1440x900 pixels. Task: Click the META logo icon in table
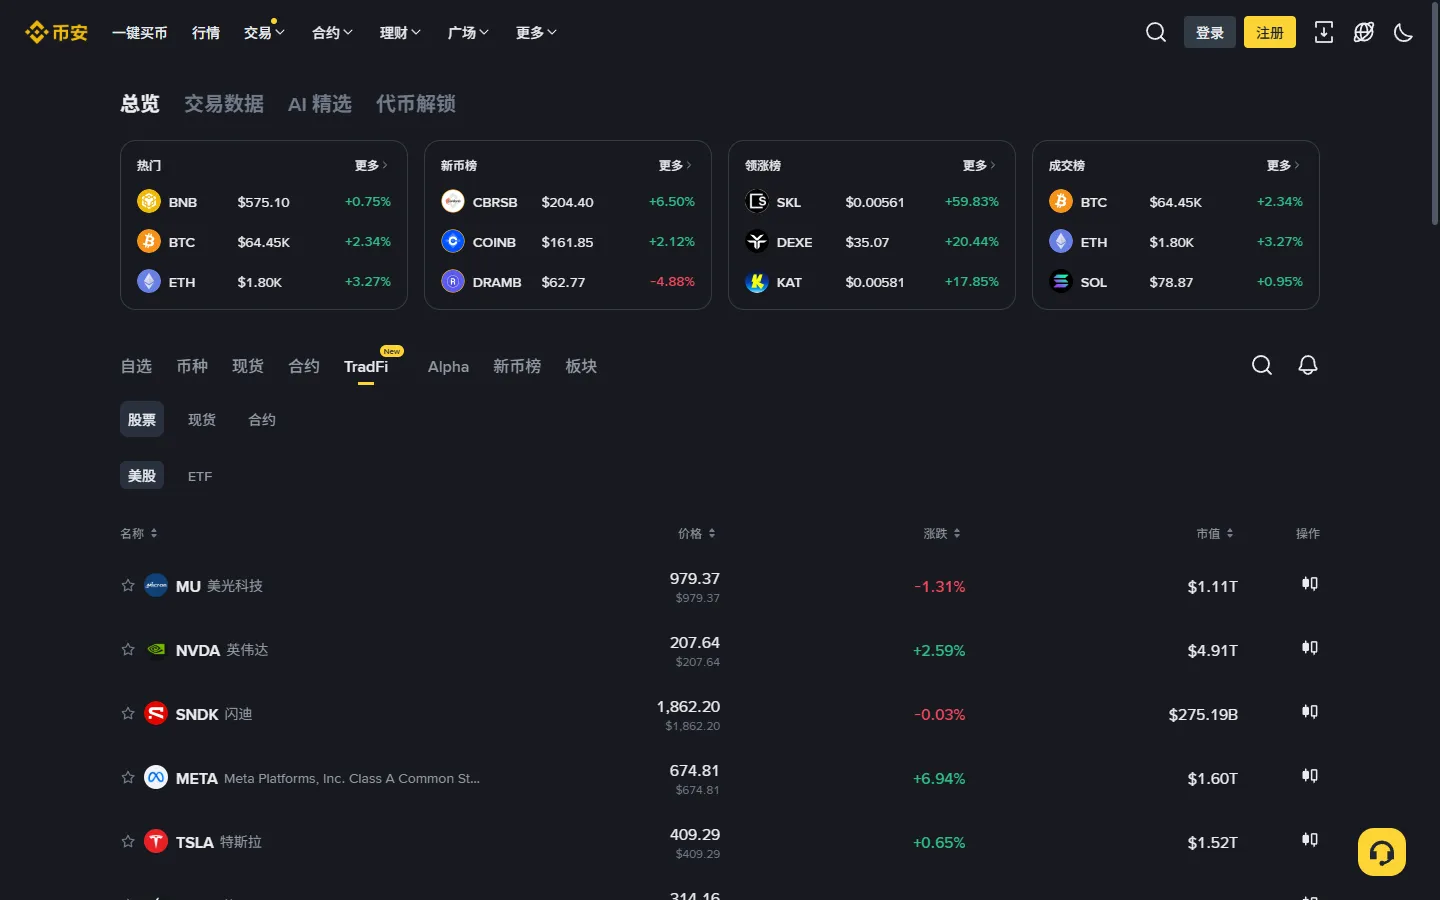pos(156,778)
